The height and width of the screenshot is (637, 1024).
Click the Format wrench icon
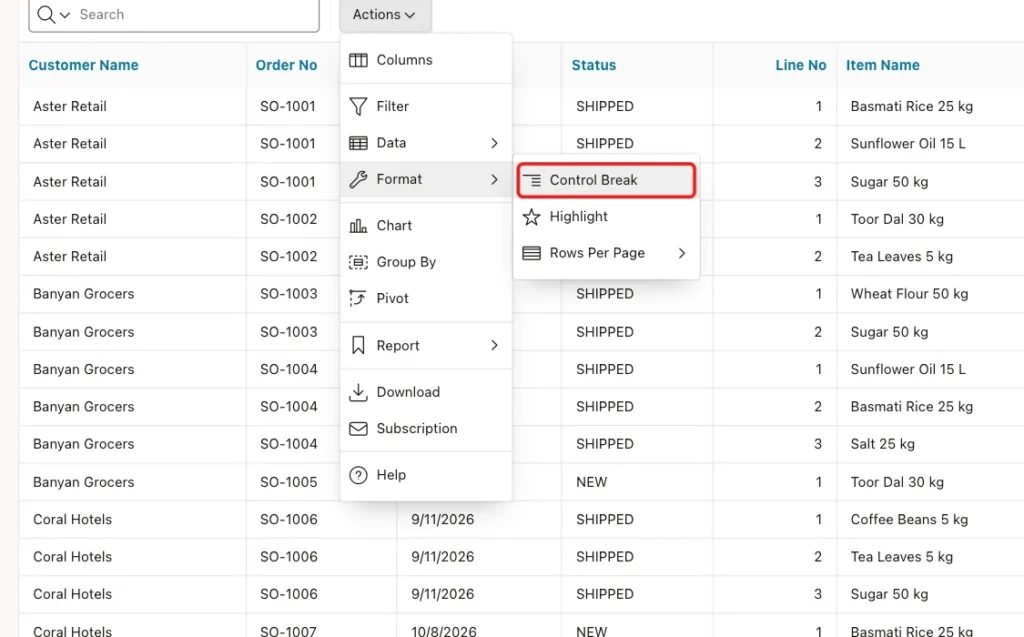pyautogui.click(x=358, y=179)
